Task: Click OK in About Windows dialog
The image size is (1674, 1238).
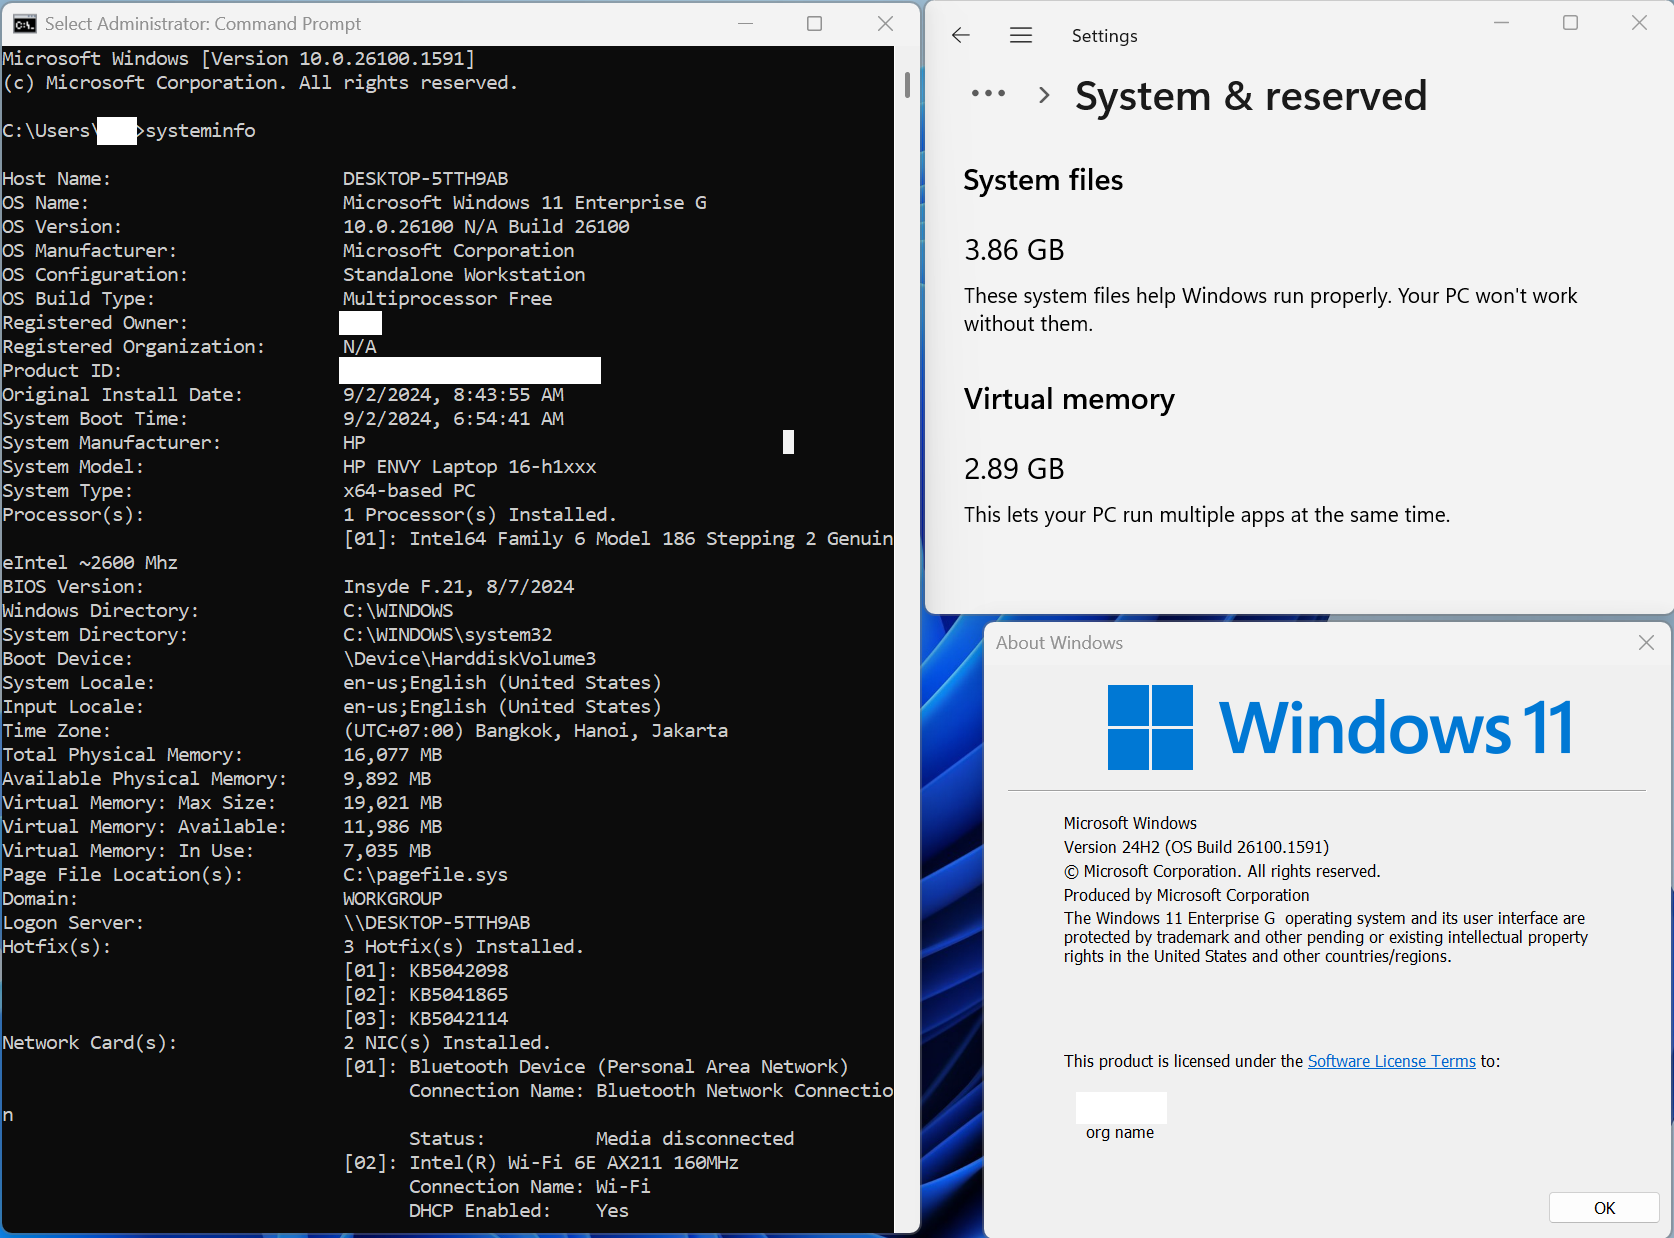Action: (1604, 1208)
